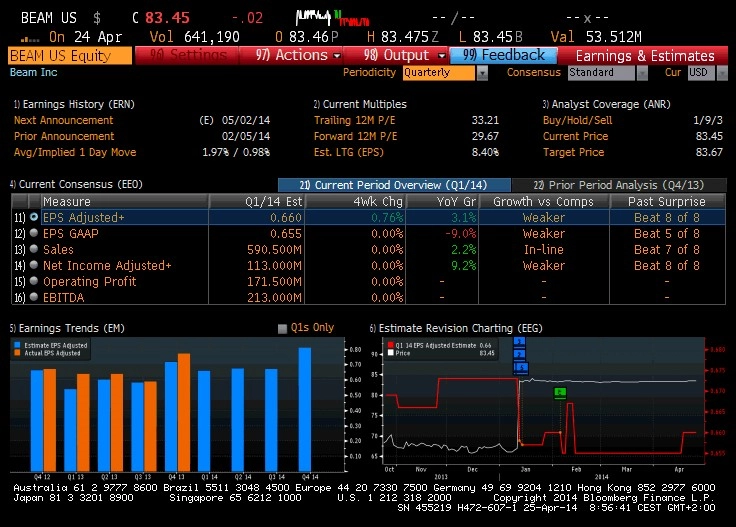
Task: Click Beat 7 of 8 surprise cell
Action: coord(667,249)
